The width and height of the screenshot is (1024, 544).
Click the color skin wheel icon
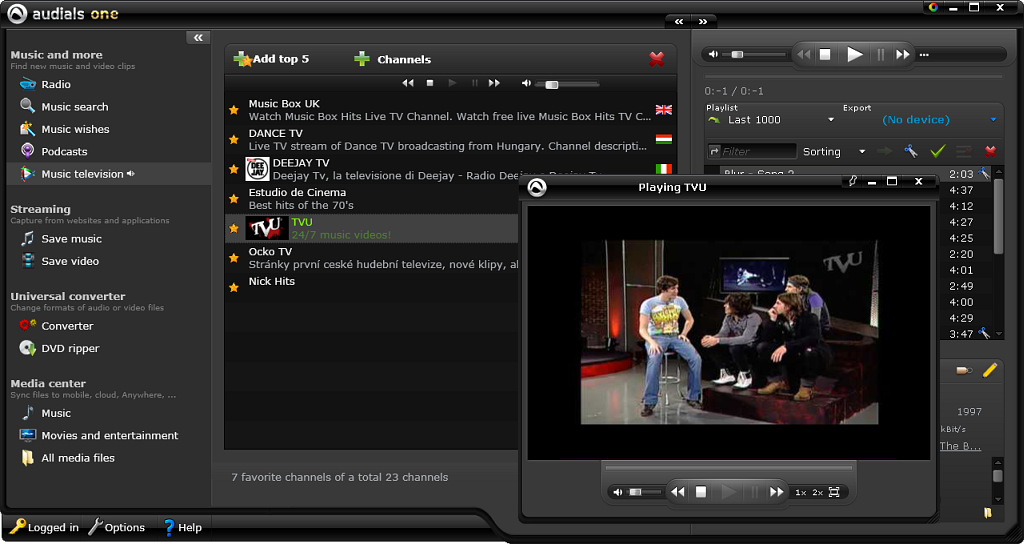point(934,7)
